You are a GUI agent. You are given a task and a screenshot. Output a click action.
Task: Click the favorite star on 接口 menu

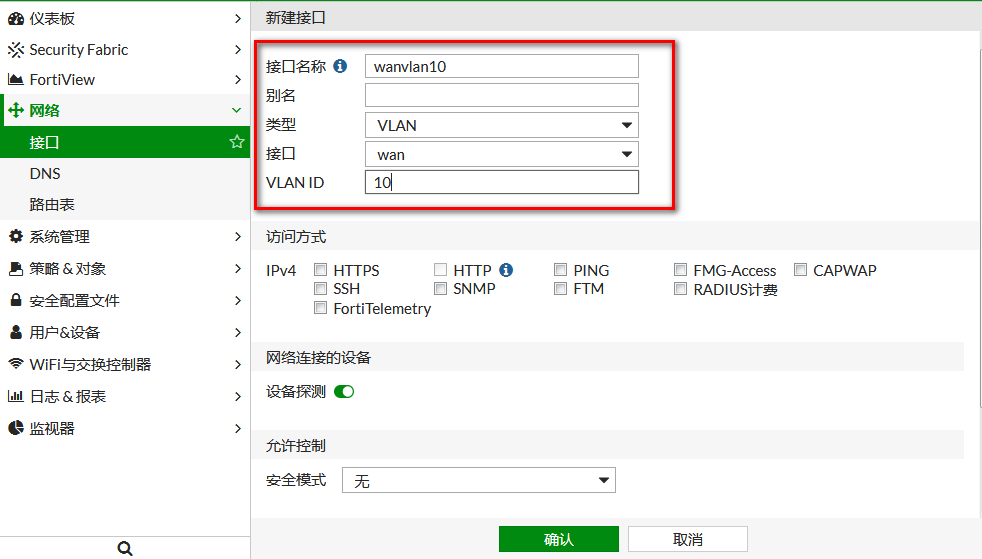(237, 142)
